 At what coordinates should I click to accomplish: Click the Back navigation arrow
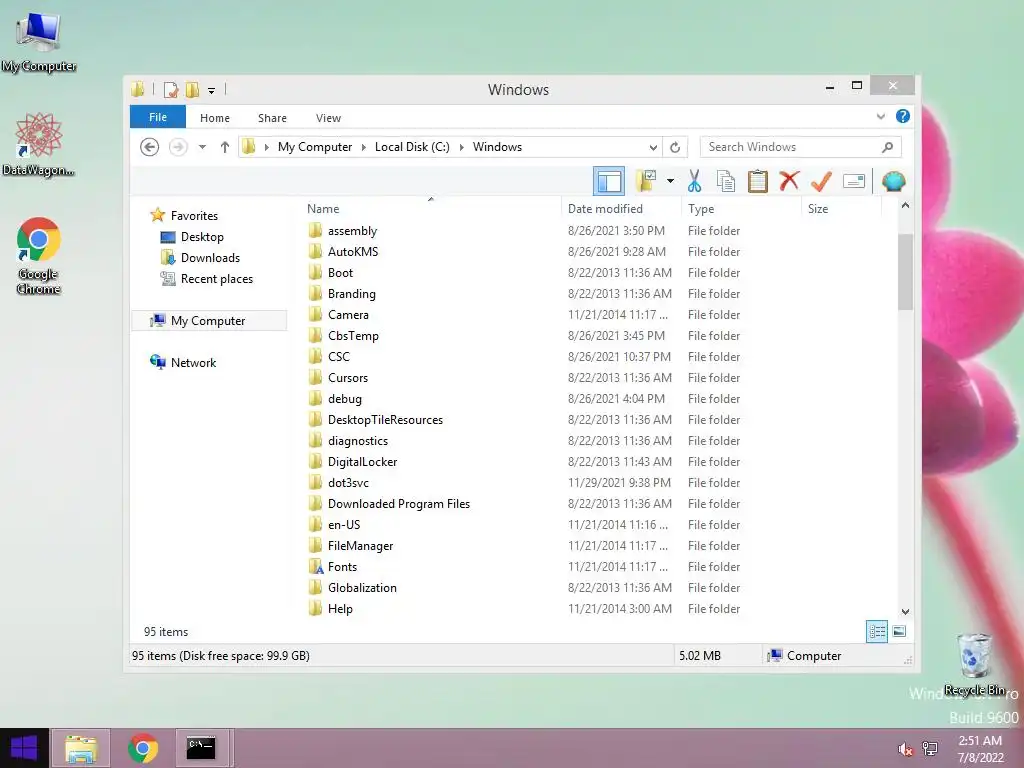click(150, 147)
